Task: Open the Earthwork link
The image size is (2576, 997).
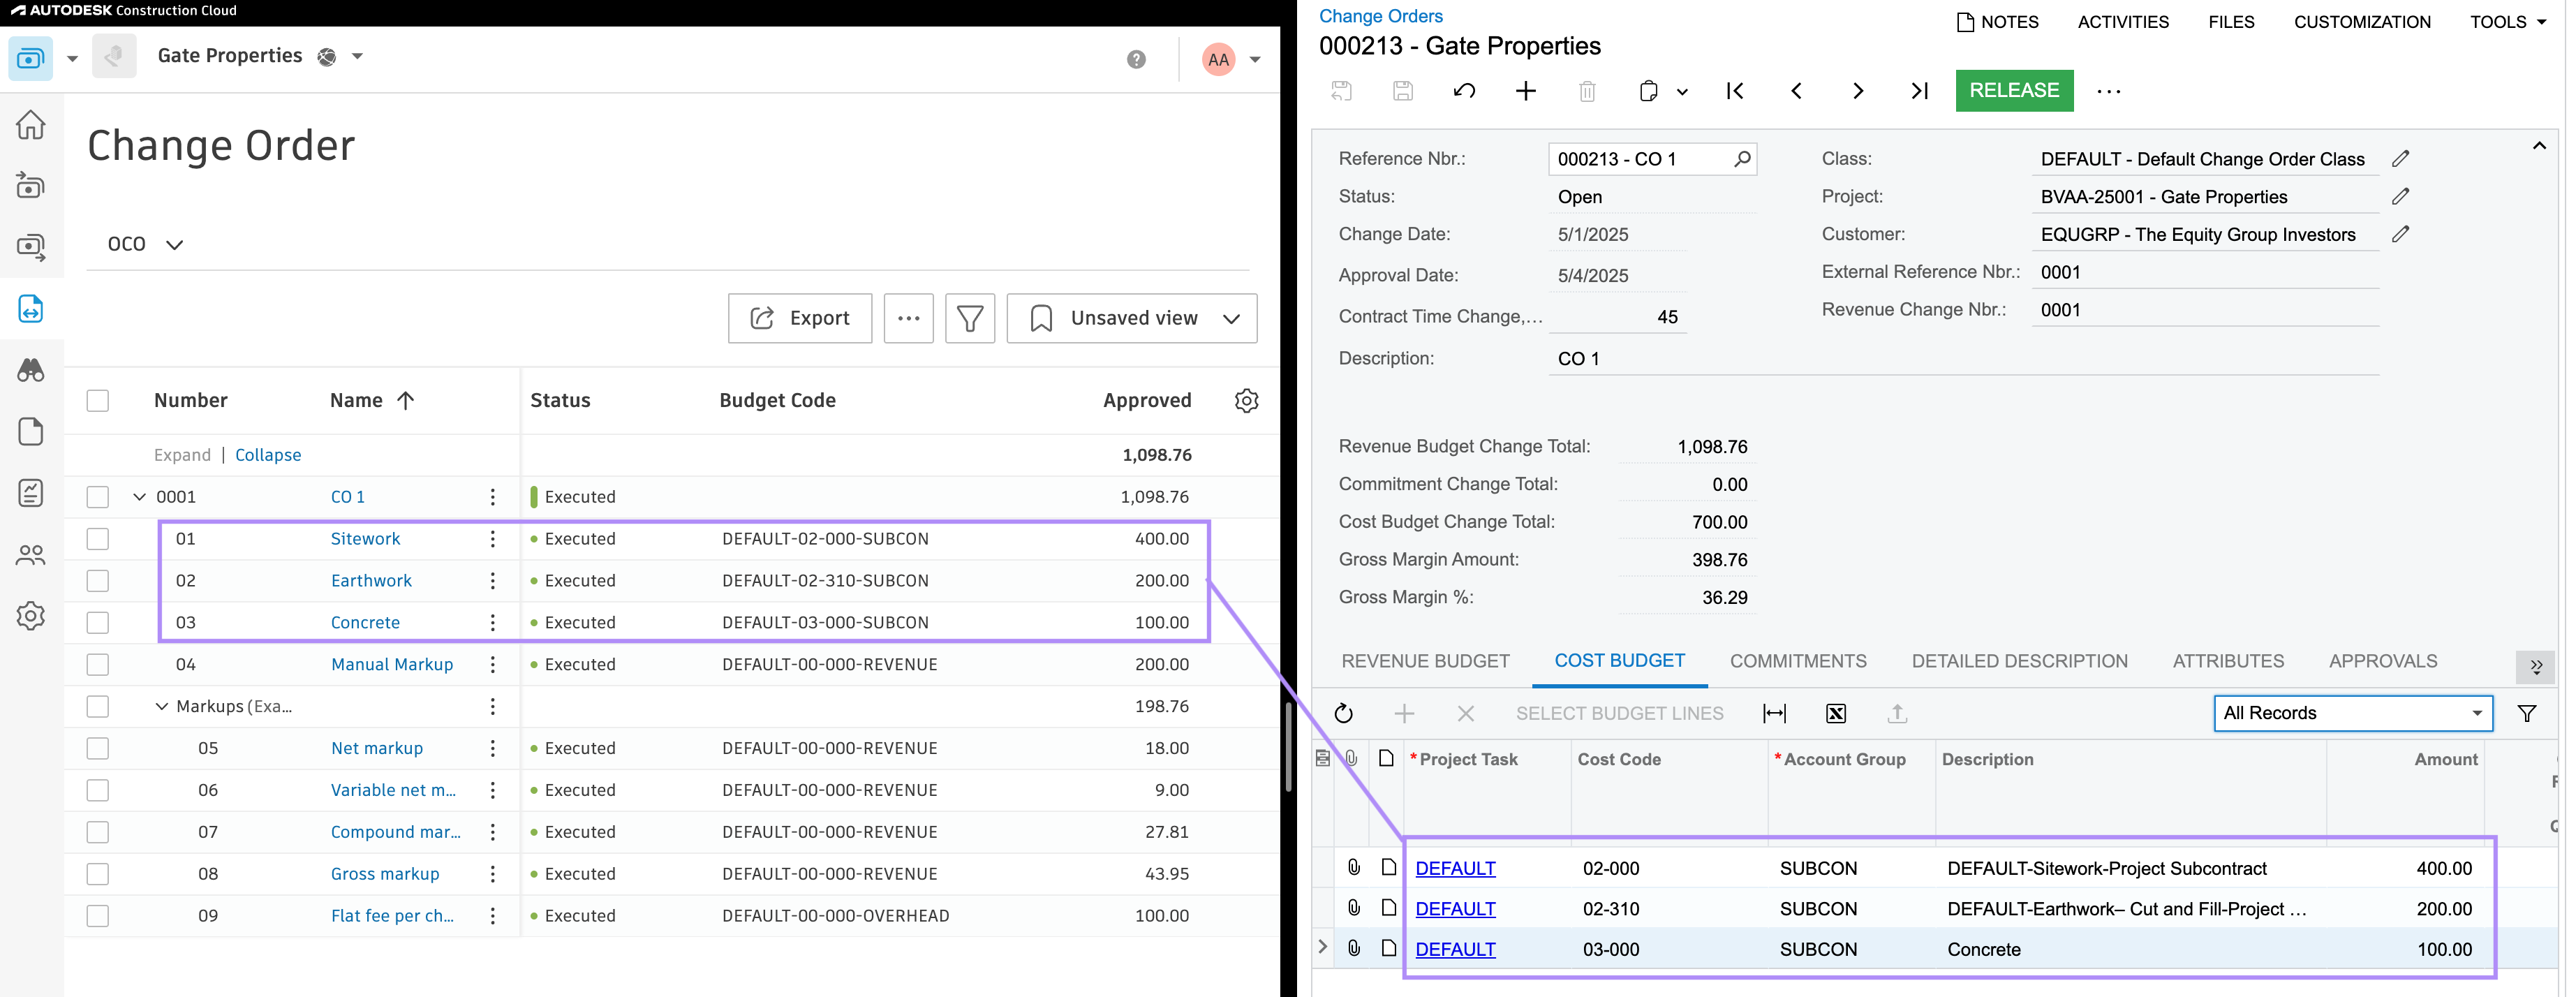Action: 371,581
